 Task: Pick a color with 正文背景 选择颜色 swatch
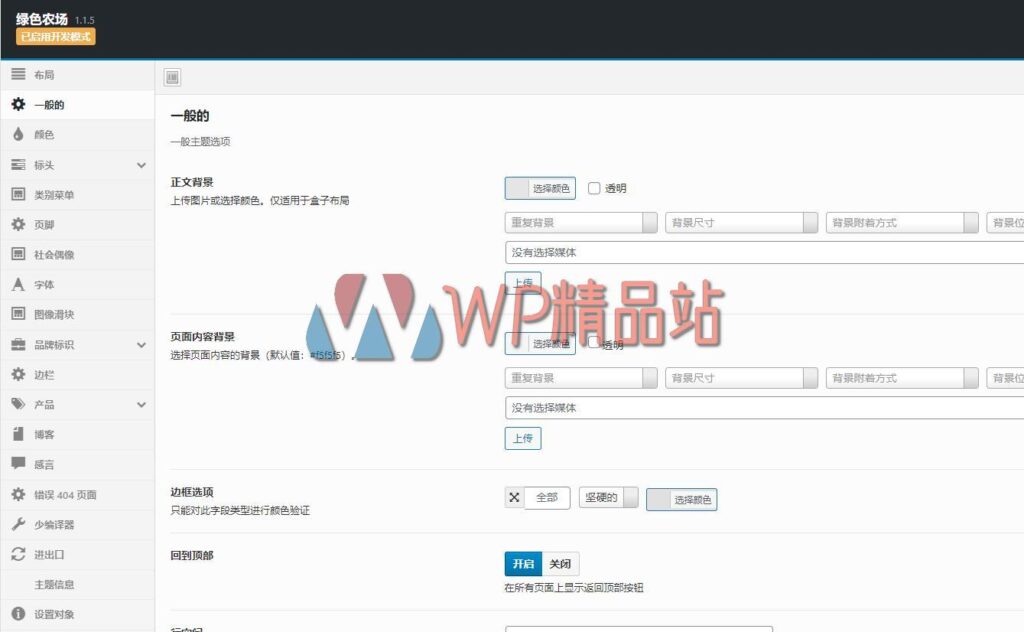[x=540, y=188]
